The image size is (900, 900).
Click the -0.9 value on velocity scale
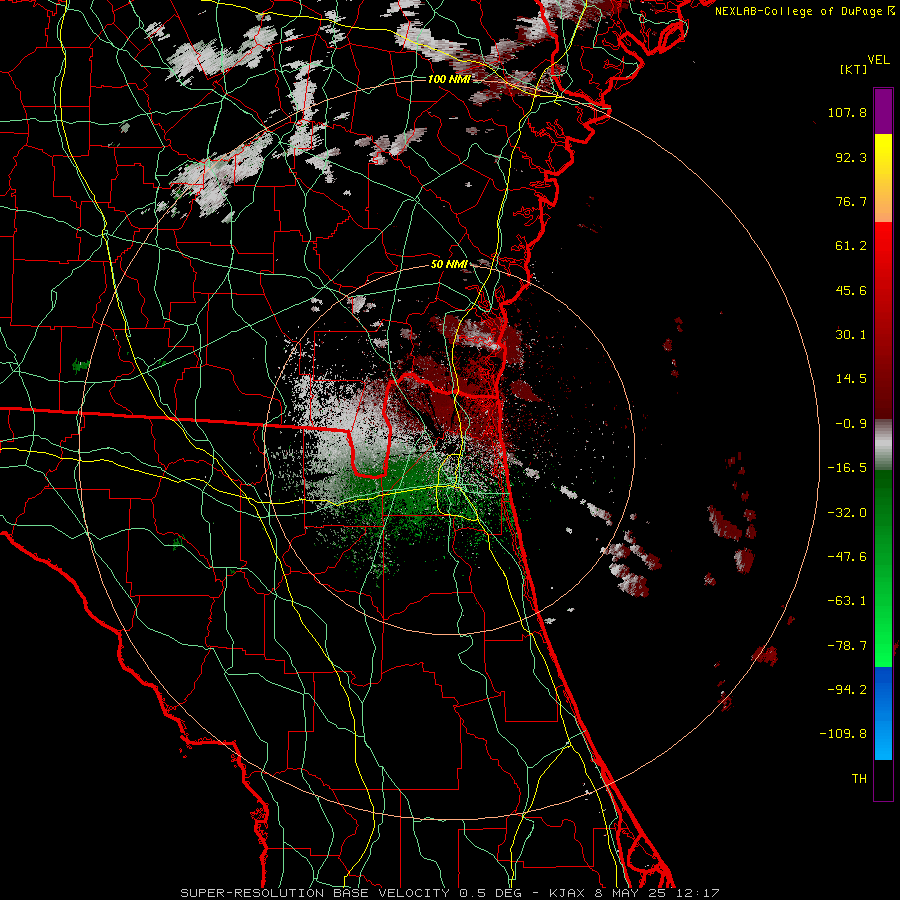pyautogui.click(x=851, y=424)
